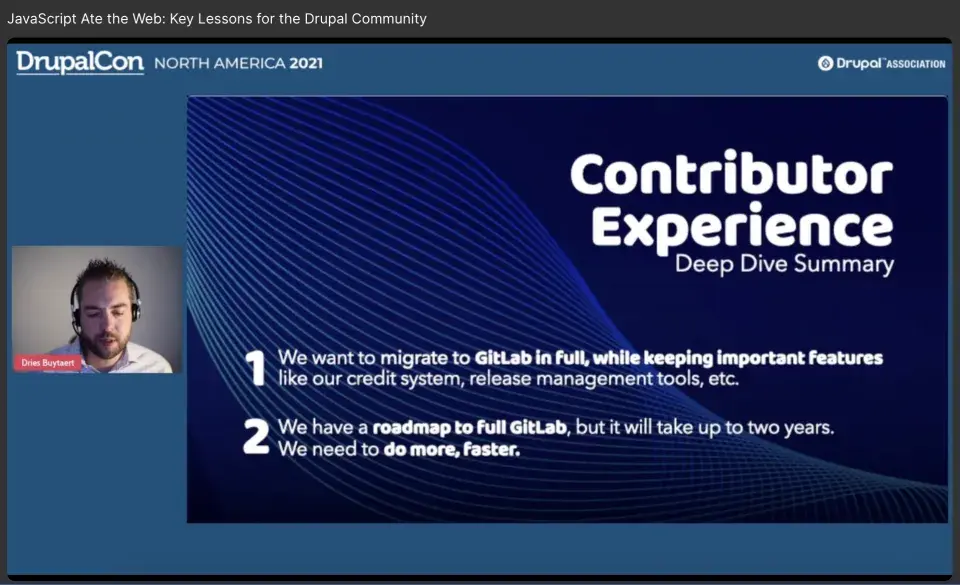960x585 pixels.
Task: Click the video title 'JavaScript Ate the Web'
Action: click(217, 18)
